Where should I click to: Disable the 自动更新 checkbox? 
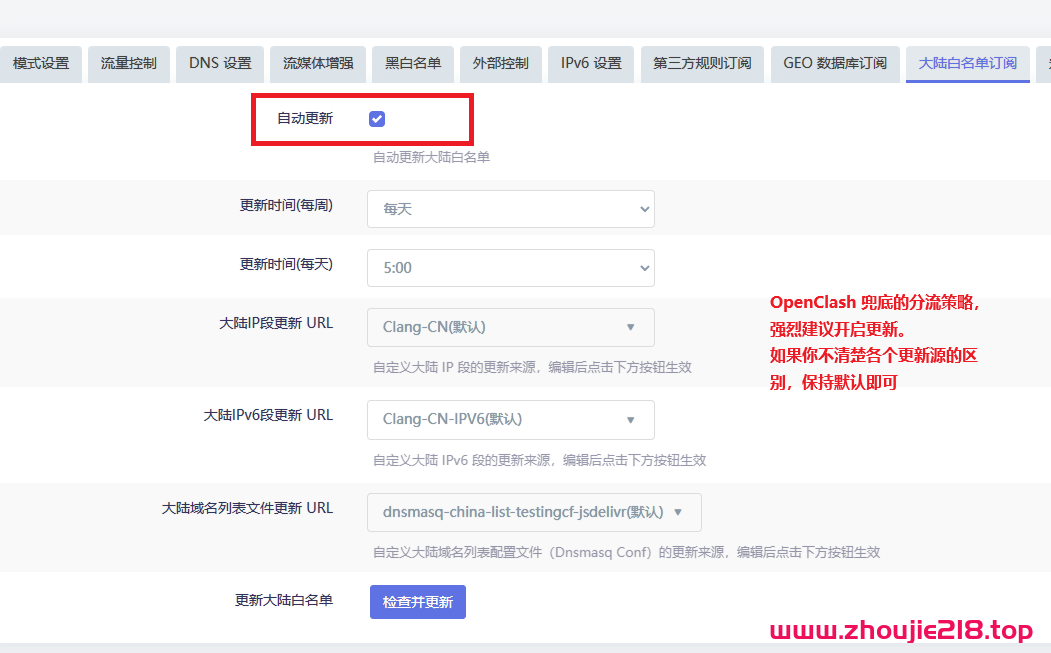[x=377, y=118]
